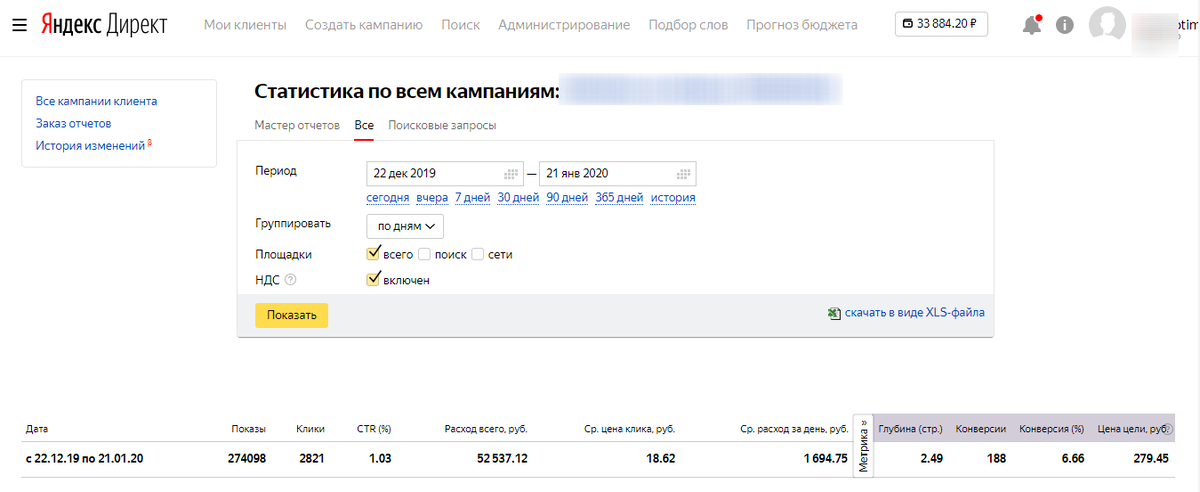This screenshot has width=1200, height=492.
Task: Click the 22 дек 2019 start date field
Action: click(445, 173)
